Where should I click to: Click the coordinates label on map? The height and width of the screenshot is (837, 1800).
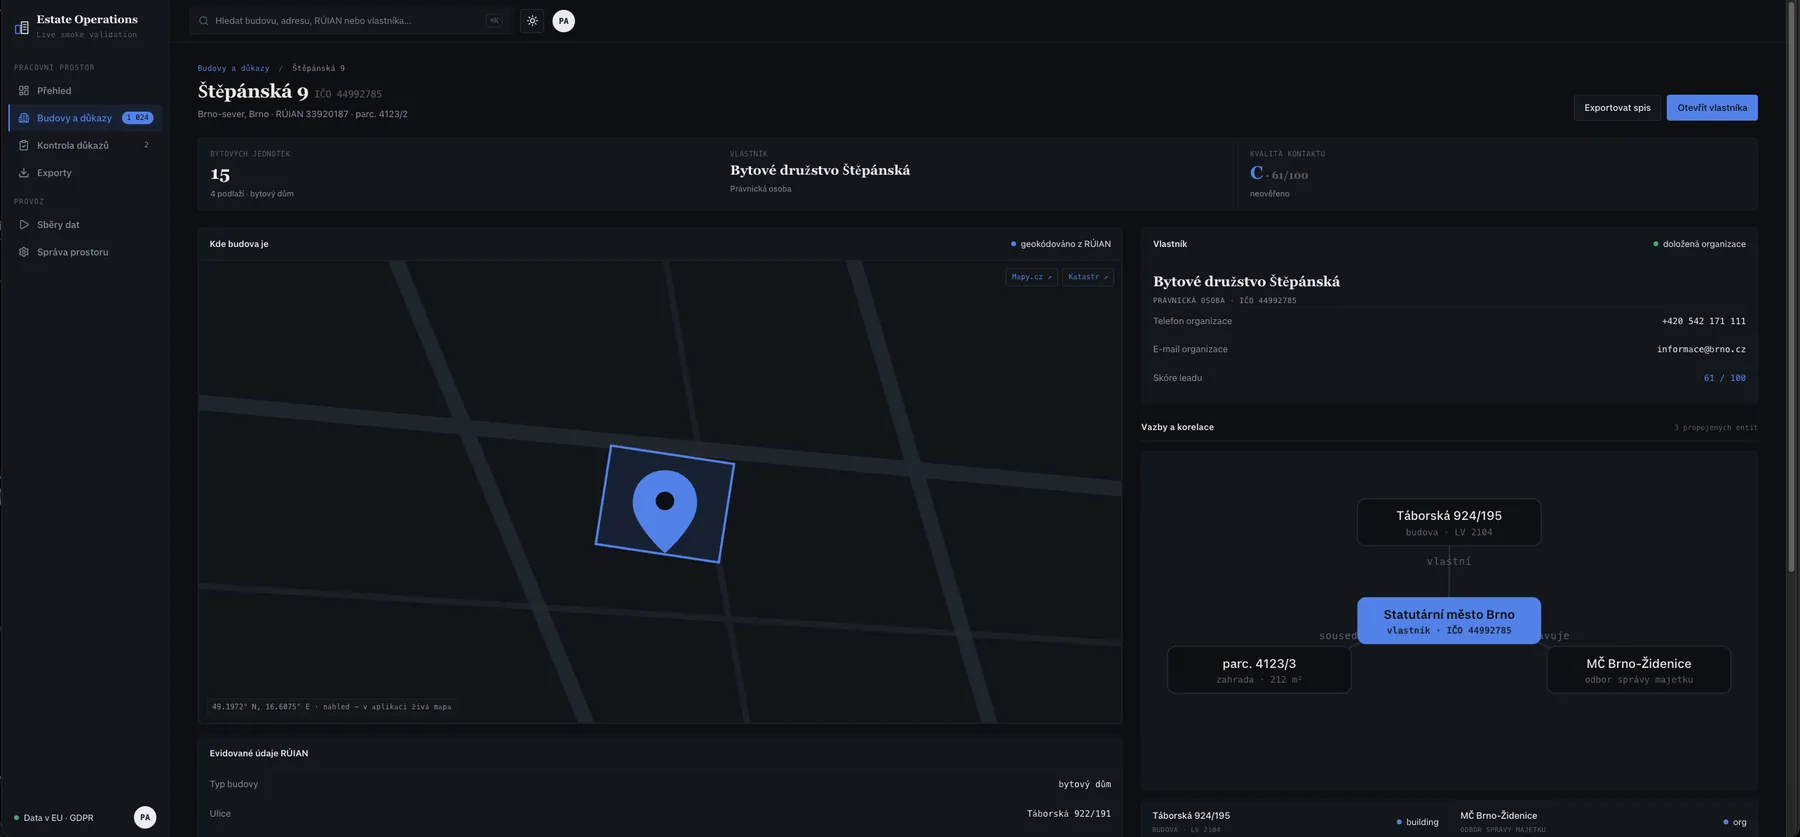(332, 707)
